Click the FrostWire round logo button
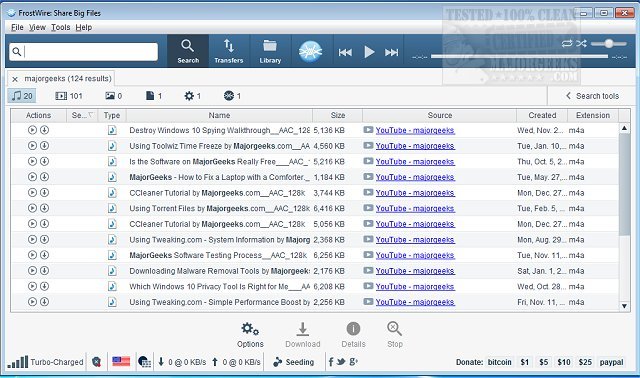The image size is (640, 378). coord(310,51)
